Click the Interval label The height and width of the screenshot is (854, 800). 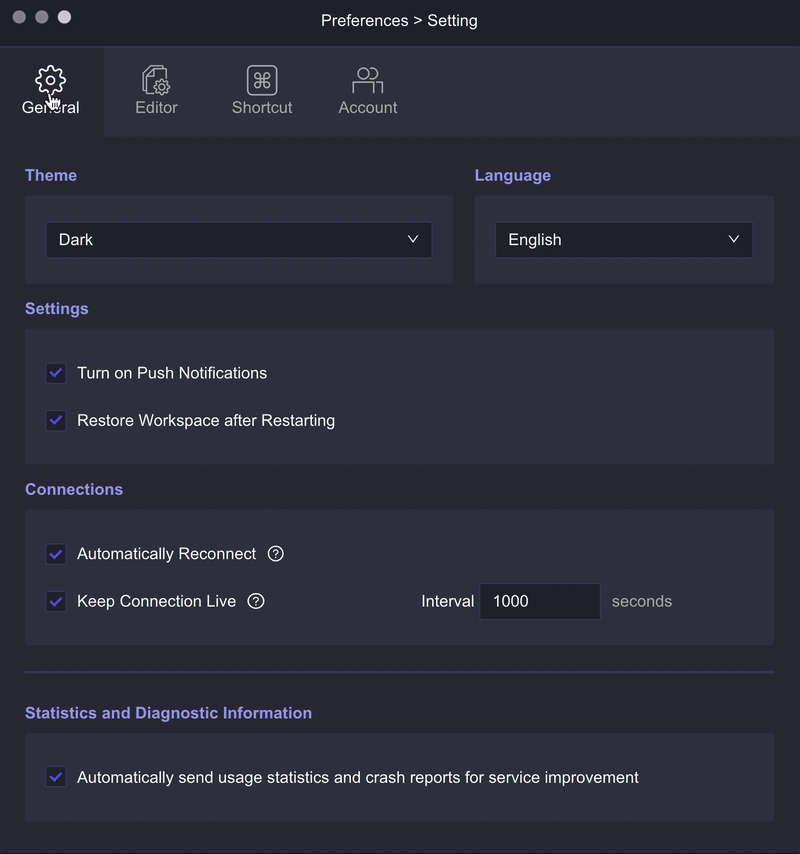[x=448, y=601]
